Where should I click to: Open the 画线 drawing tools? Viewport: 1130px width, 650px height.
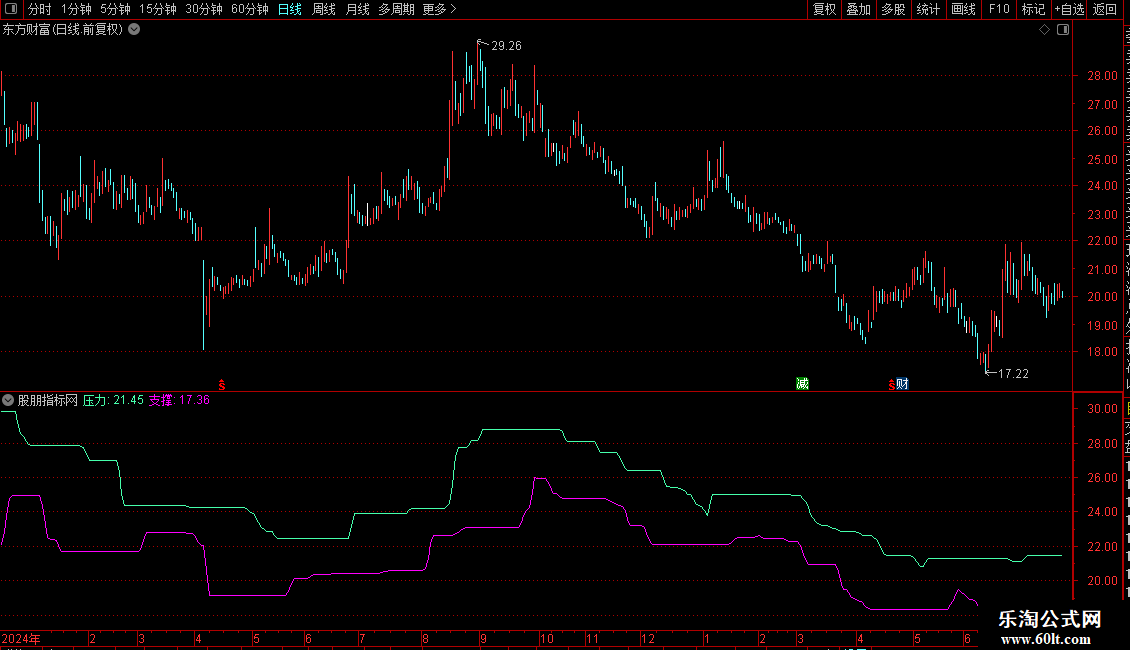coord(964,9)
